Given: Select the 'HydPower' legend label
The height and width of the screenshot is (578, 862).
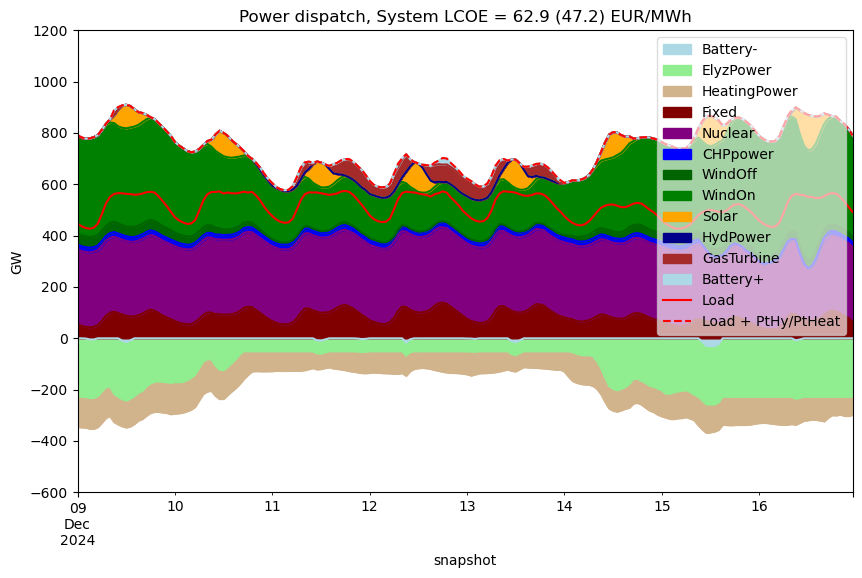Looking at the screenshot, I should (736, 238).
